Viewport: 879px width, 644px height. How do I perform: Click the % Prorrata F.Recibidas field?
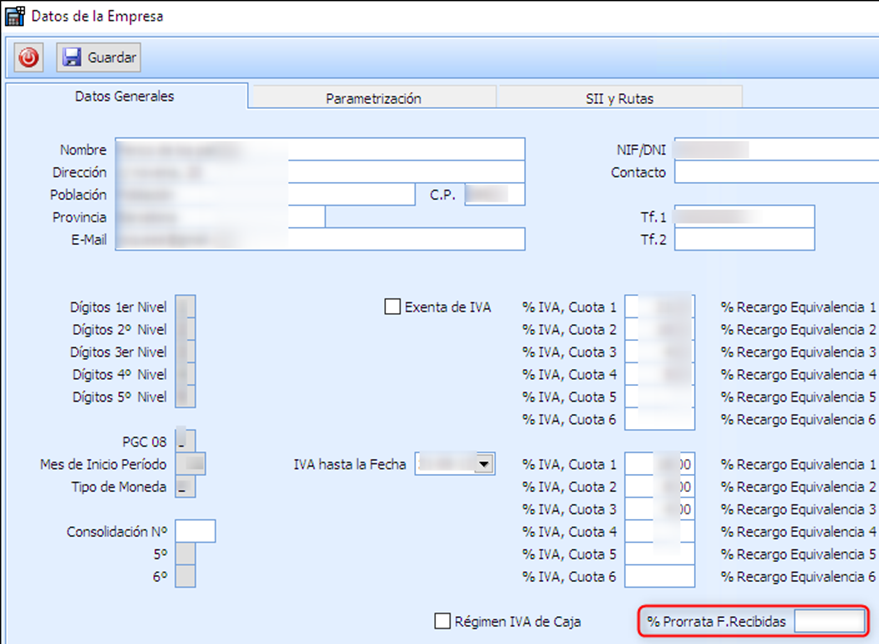point(827,622)
